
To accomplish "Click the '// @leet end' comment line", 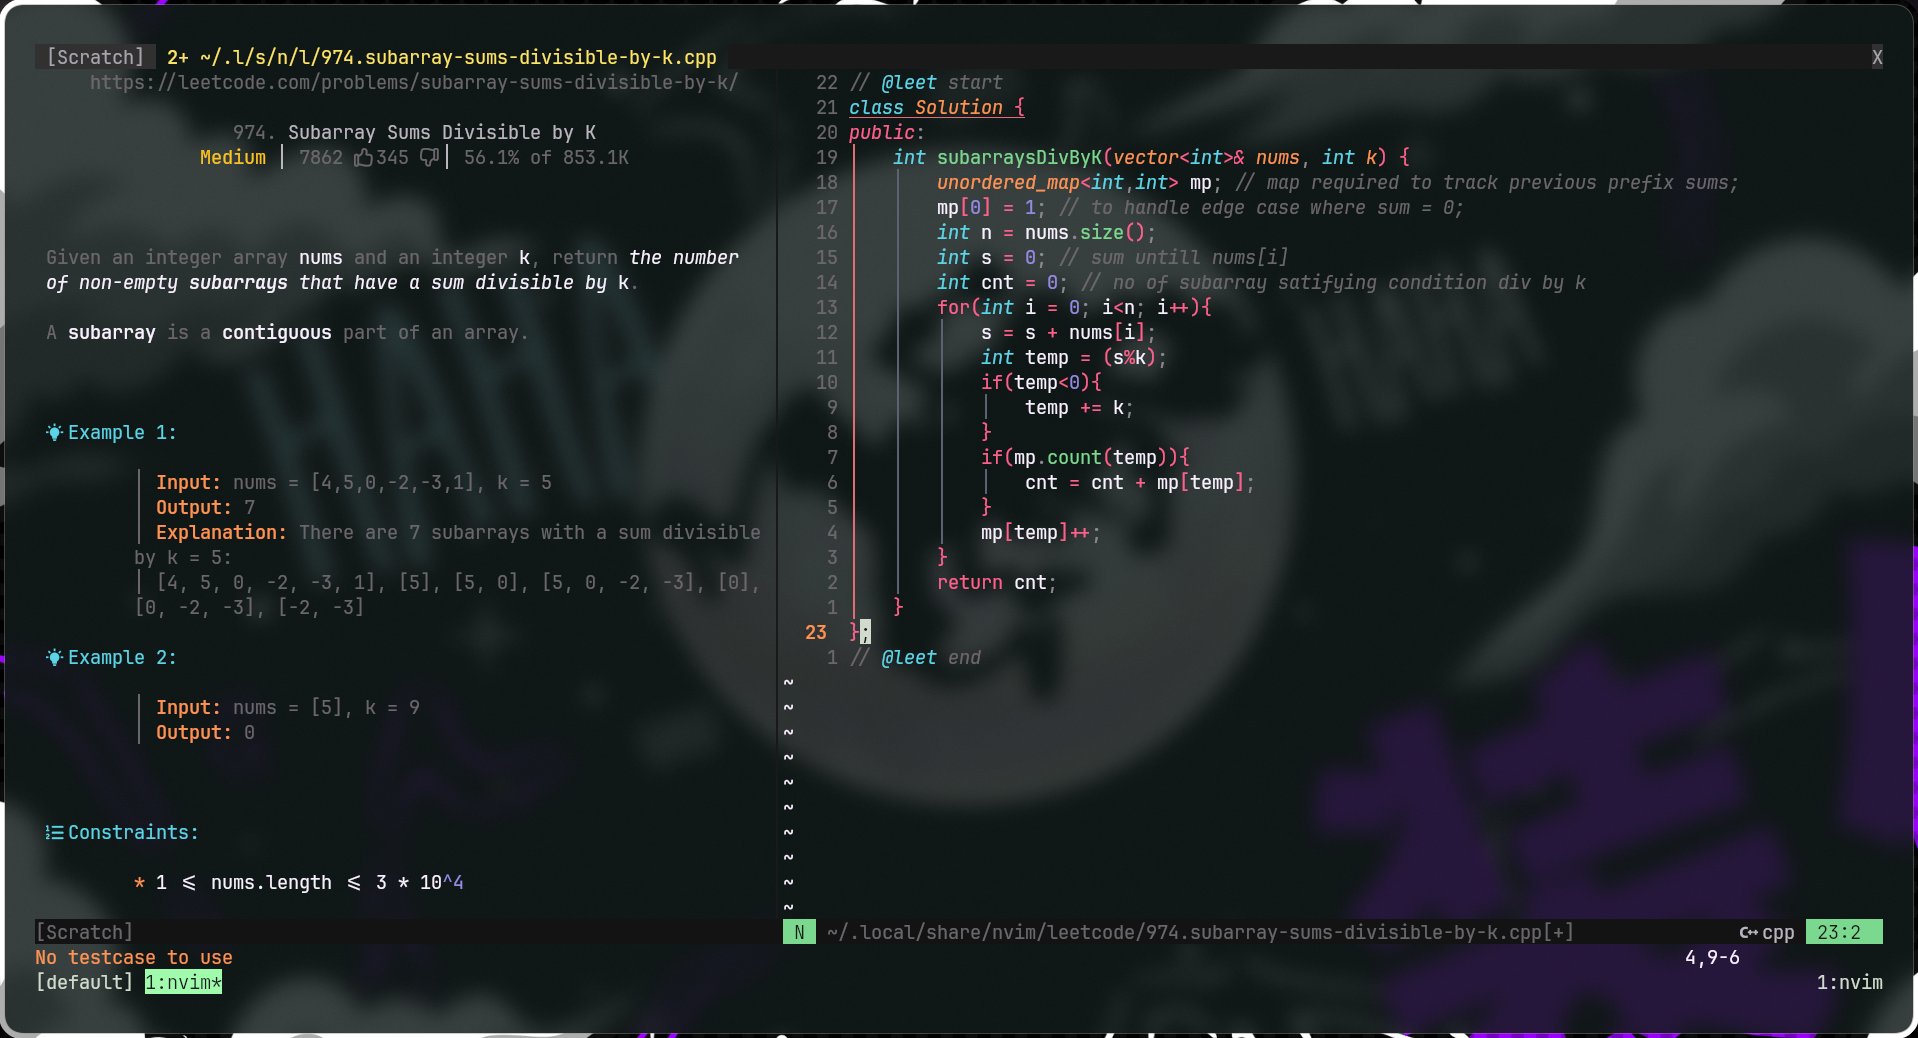I will click(915, 658).
